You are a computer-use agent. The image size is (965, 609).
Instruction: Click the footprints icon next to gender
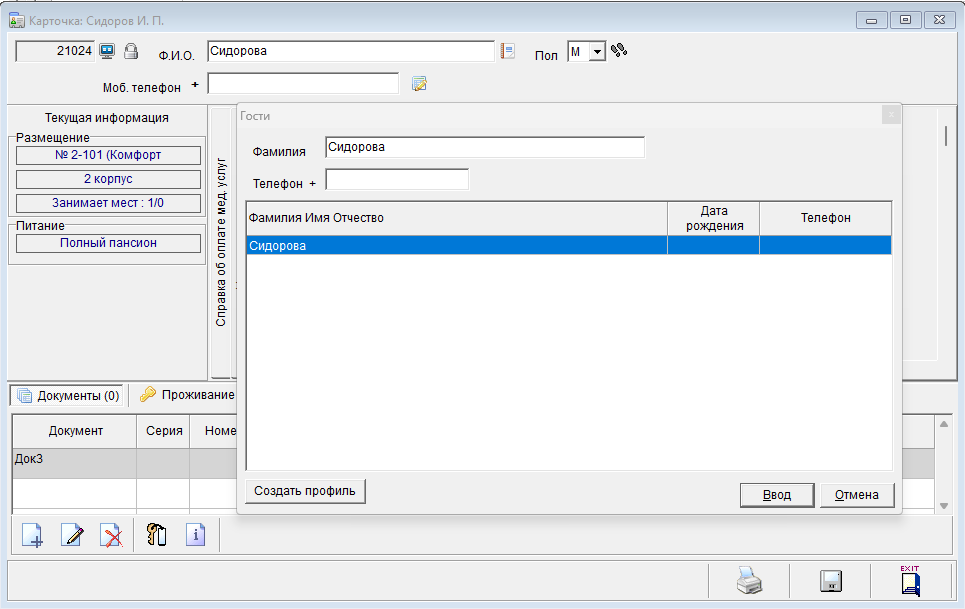pos(619,51)
